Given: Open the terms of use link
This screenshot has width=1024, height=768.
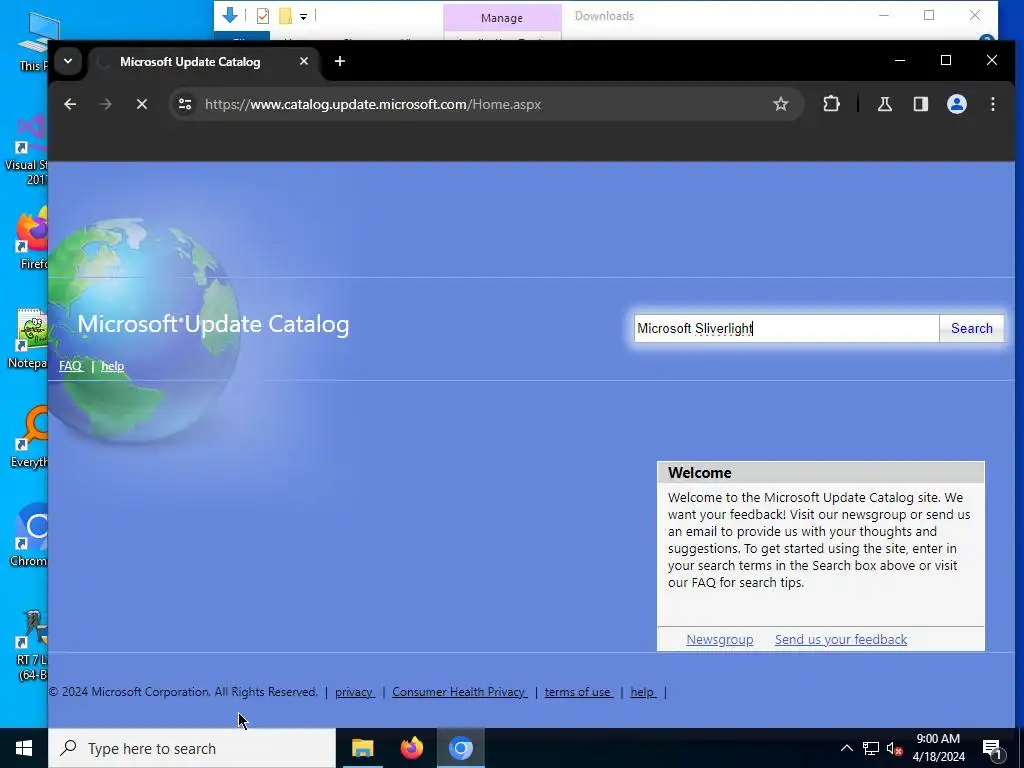Looking at the screenshot, I should coord(578,692).
